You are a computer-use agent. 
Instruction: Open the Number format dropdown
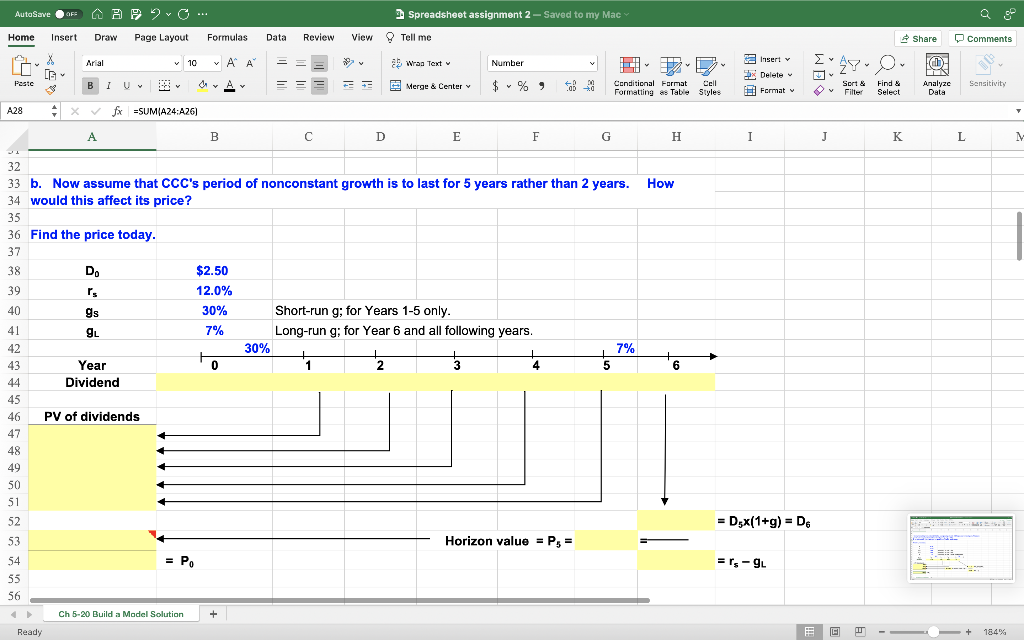coord(541,62)
